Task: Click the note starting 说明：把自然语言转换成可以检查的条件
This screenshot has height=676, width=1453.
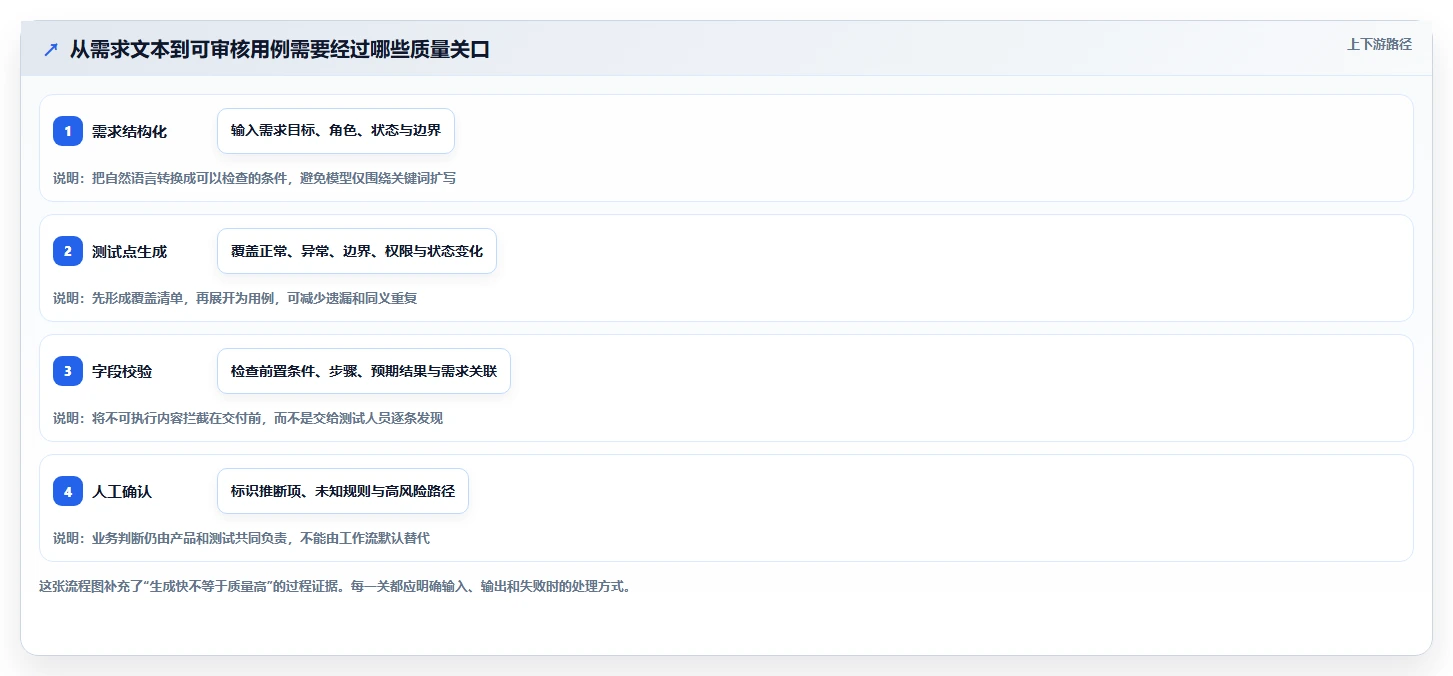Action: coord(255,178)
